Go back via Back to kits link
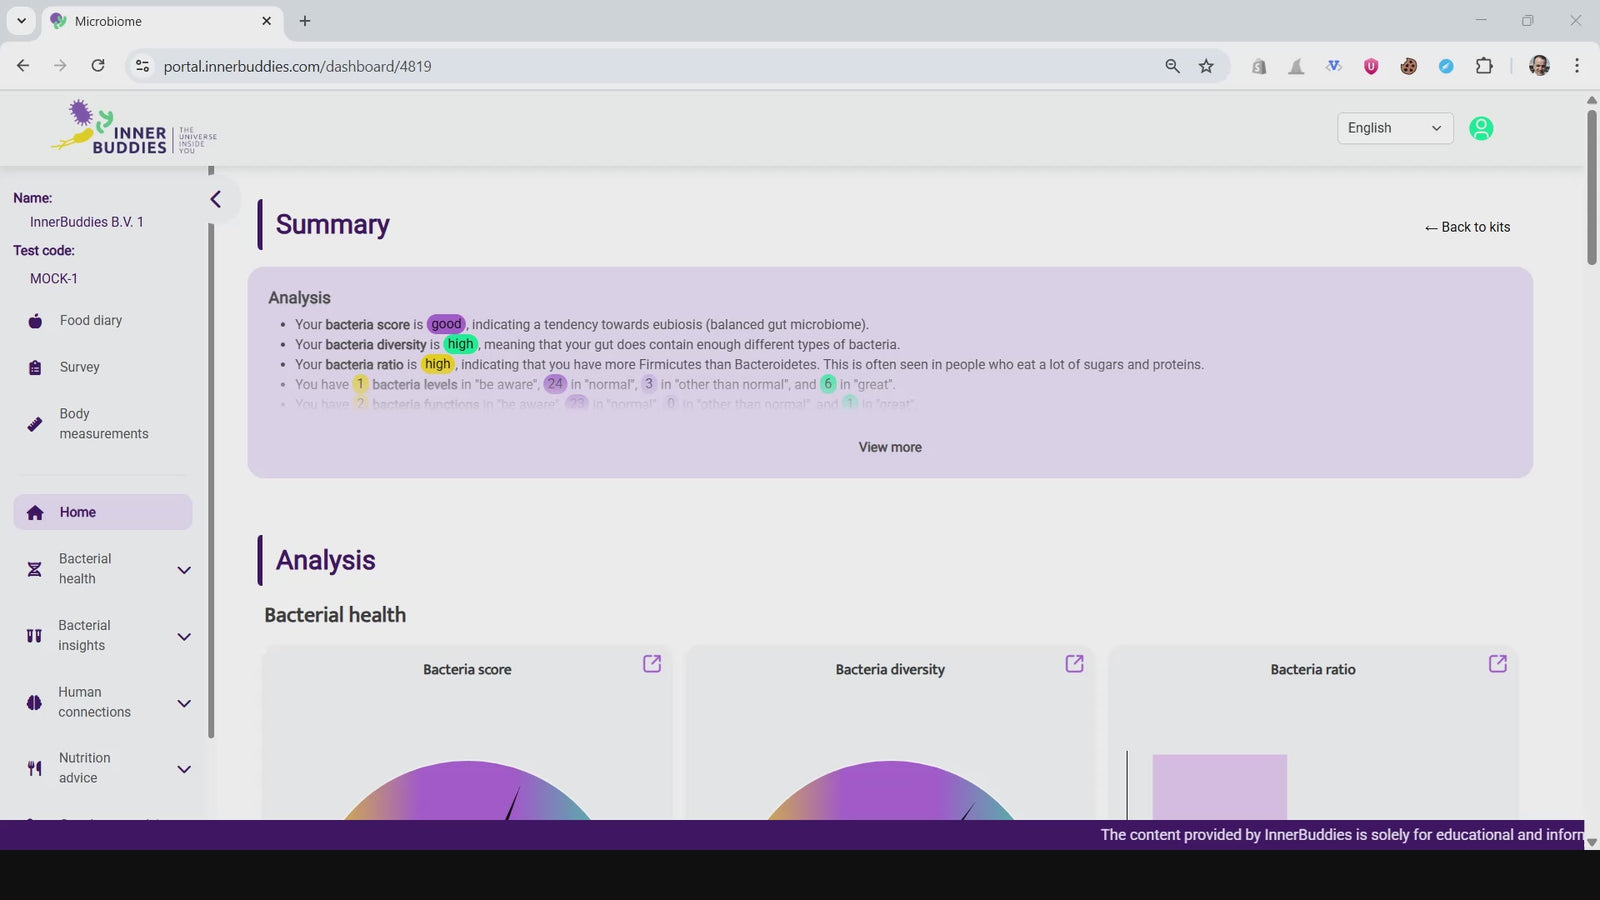Screen dimensions: 1600x900 [1467, 227]
